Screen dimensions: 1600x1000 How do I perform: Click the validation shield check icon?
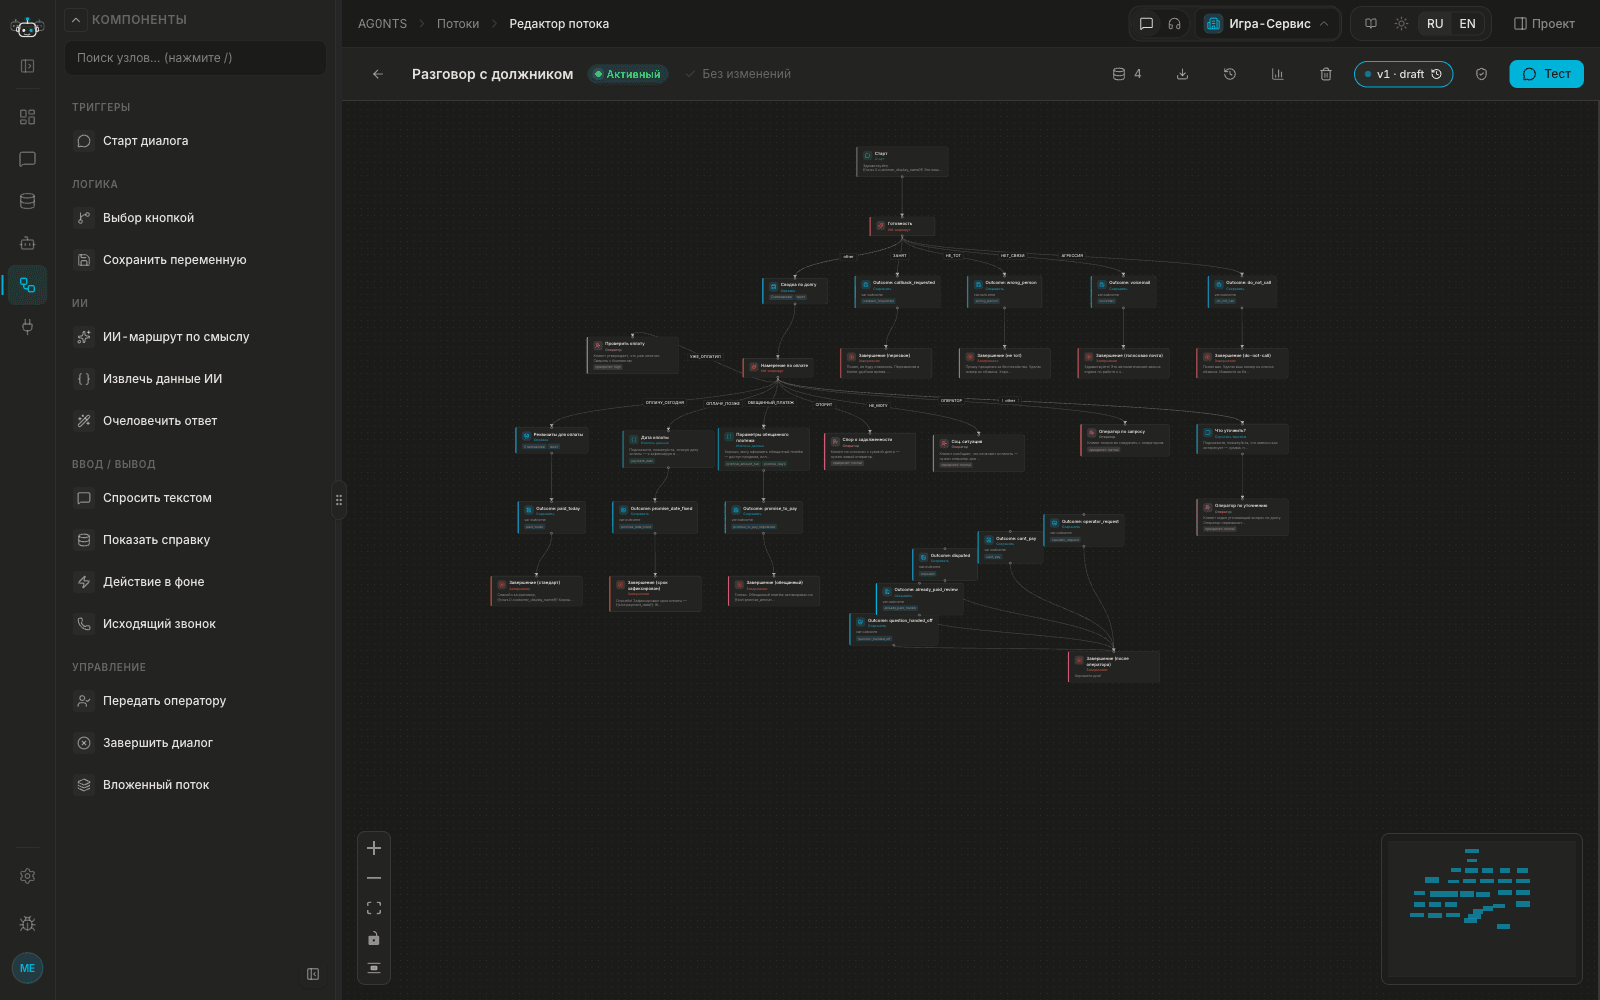point(1482,74)
